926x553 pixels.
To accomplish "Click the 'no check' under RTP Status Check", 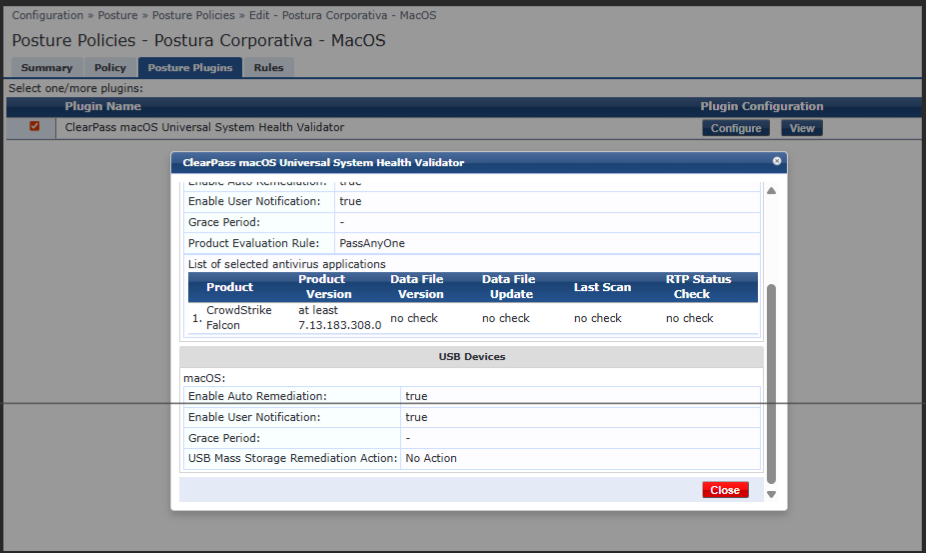I will 690,318.
